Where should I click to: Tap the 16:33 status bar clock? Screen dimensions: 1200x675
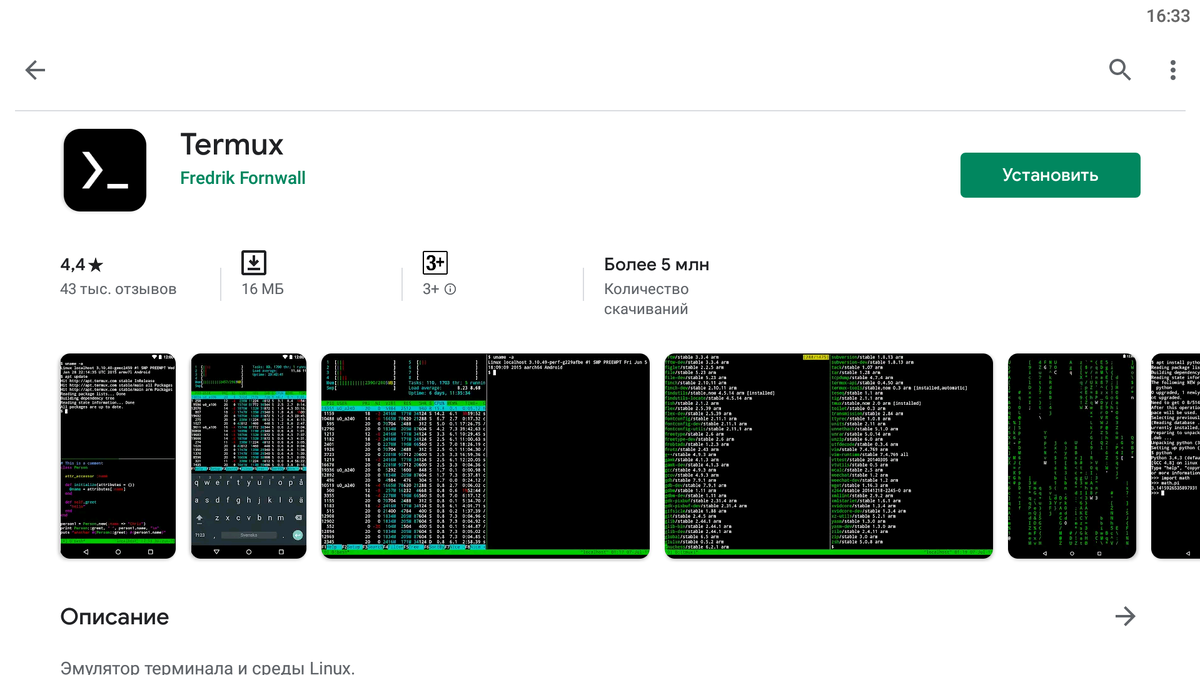pyautogui.click(x=1168, y=16)
